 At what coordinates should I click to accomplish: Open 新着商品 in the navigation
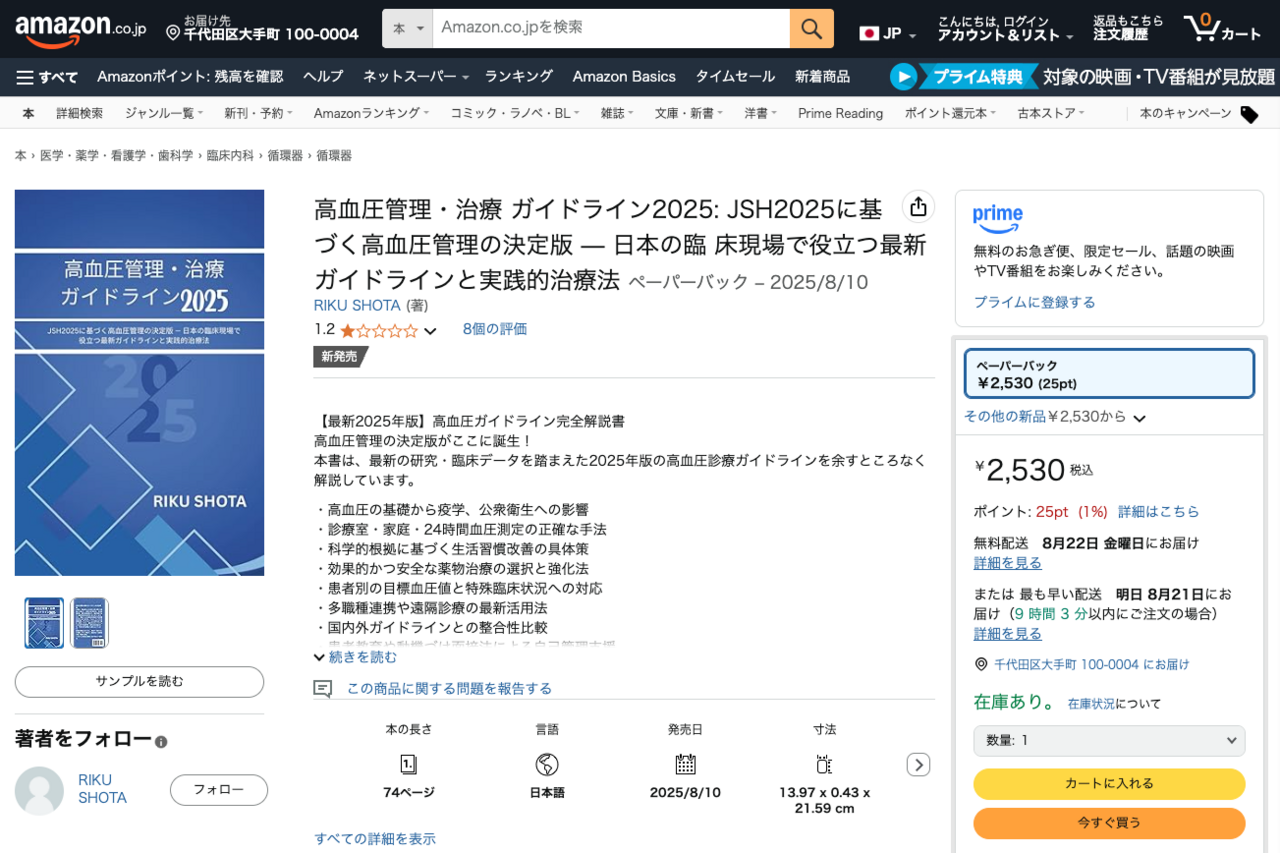coord(822,77)
